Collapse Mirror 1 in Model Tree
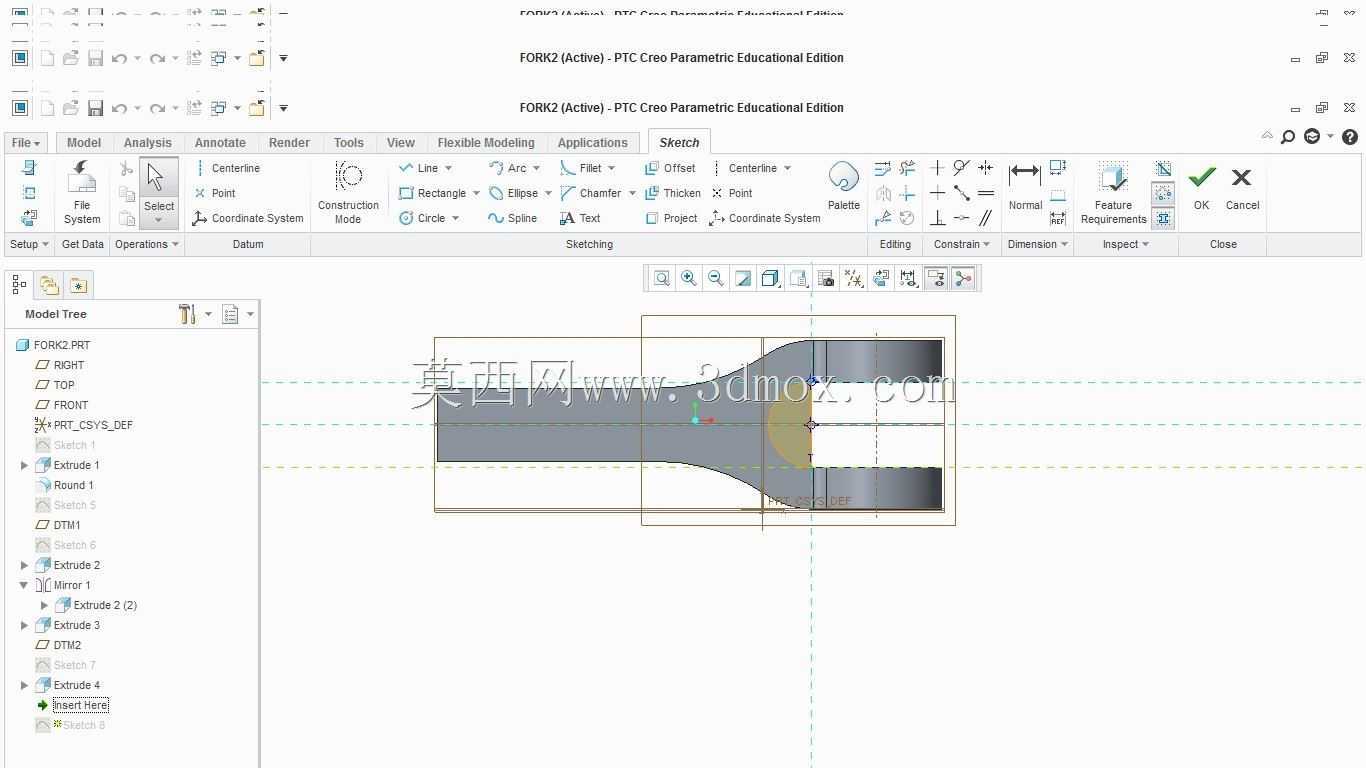The width and height of the screenshot is (1366, 768). pos(24,585)
